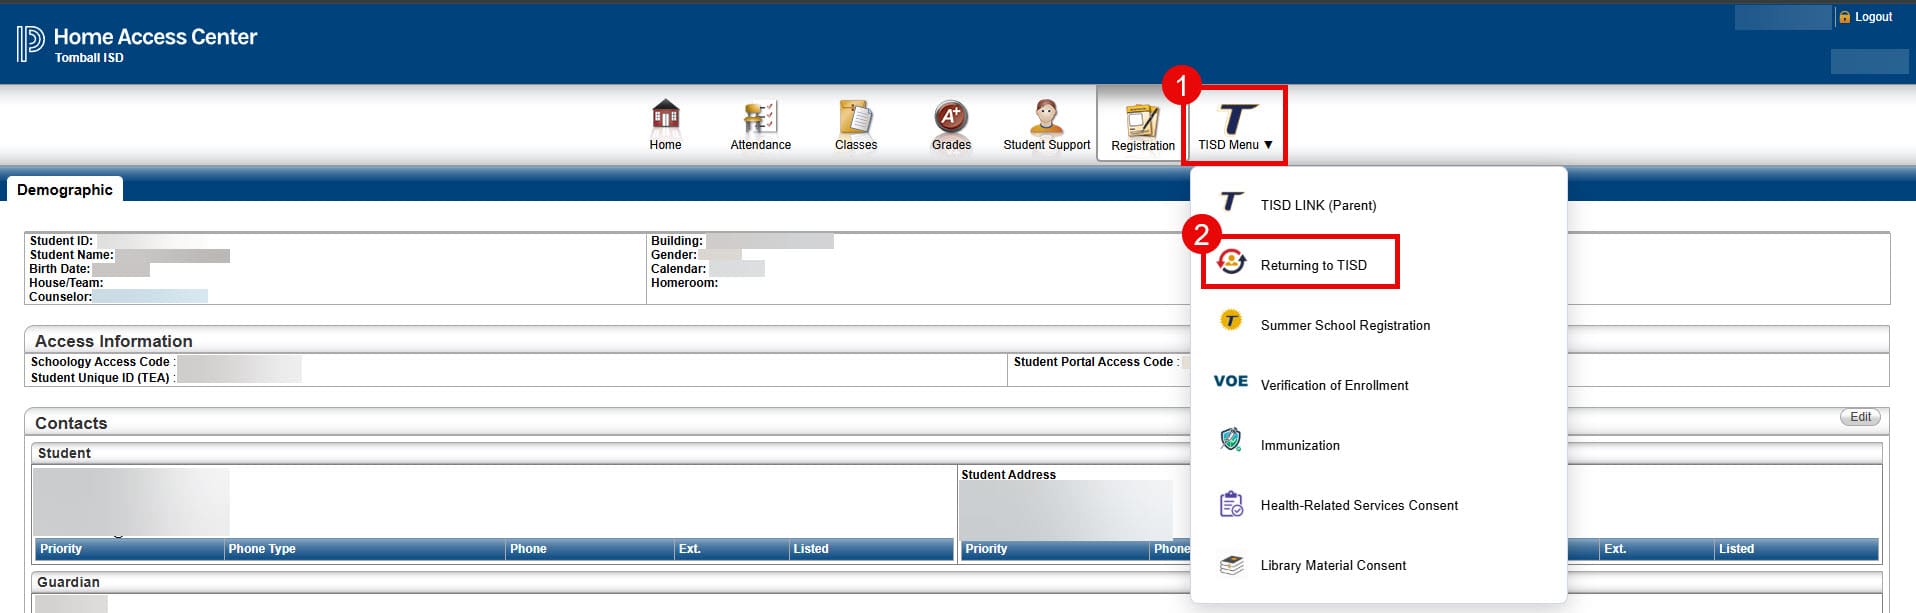The image size is (1916, 613).
Task: Click Student Ext. column header
Action: tap(690, 549)
